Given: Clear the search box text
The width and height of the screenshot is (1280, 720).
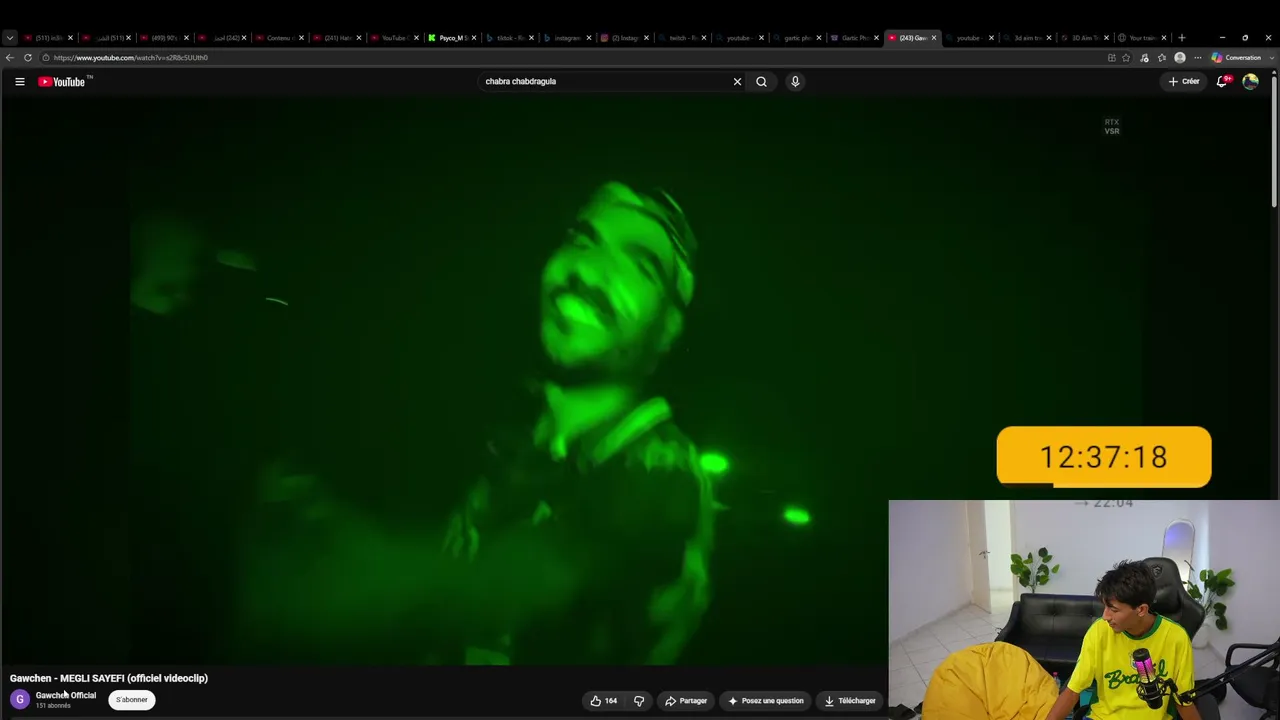Looking at the screenshot, I should [x=737, y=82].
